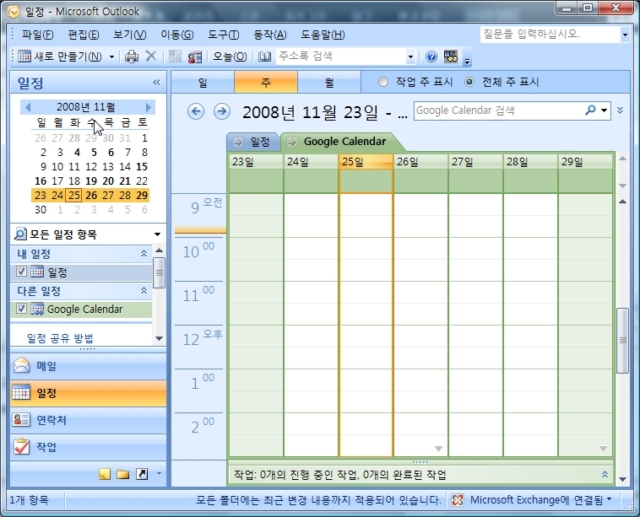The height and width of the screenshot is (517, 640).
Task: Expand the help question box dropdown
Action: click(625, 35)
